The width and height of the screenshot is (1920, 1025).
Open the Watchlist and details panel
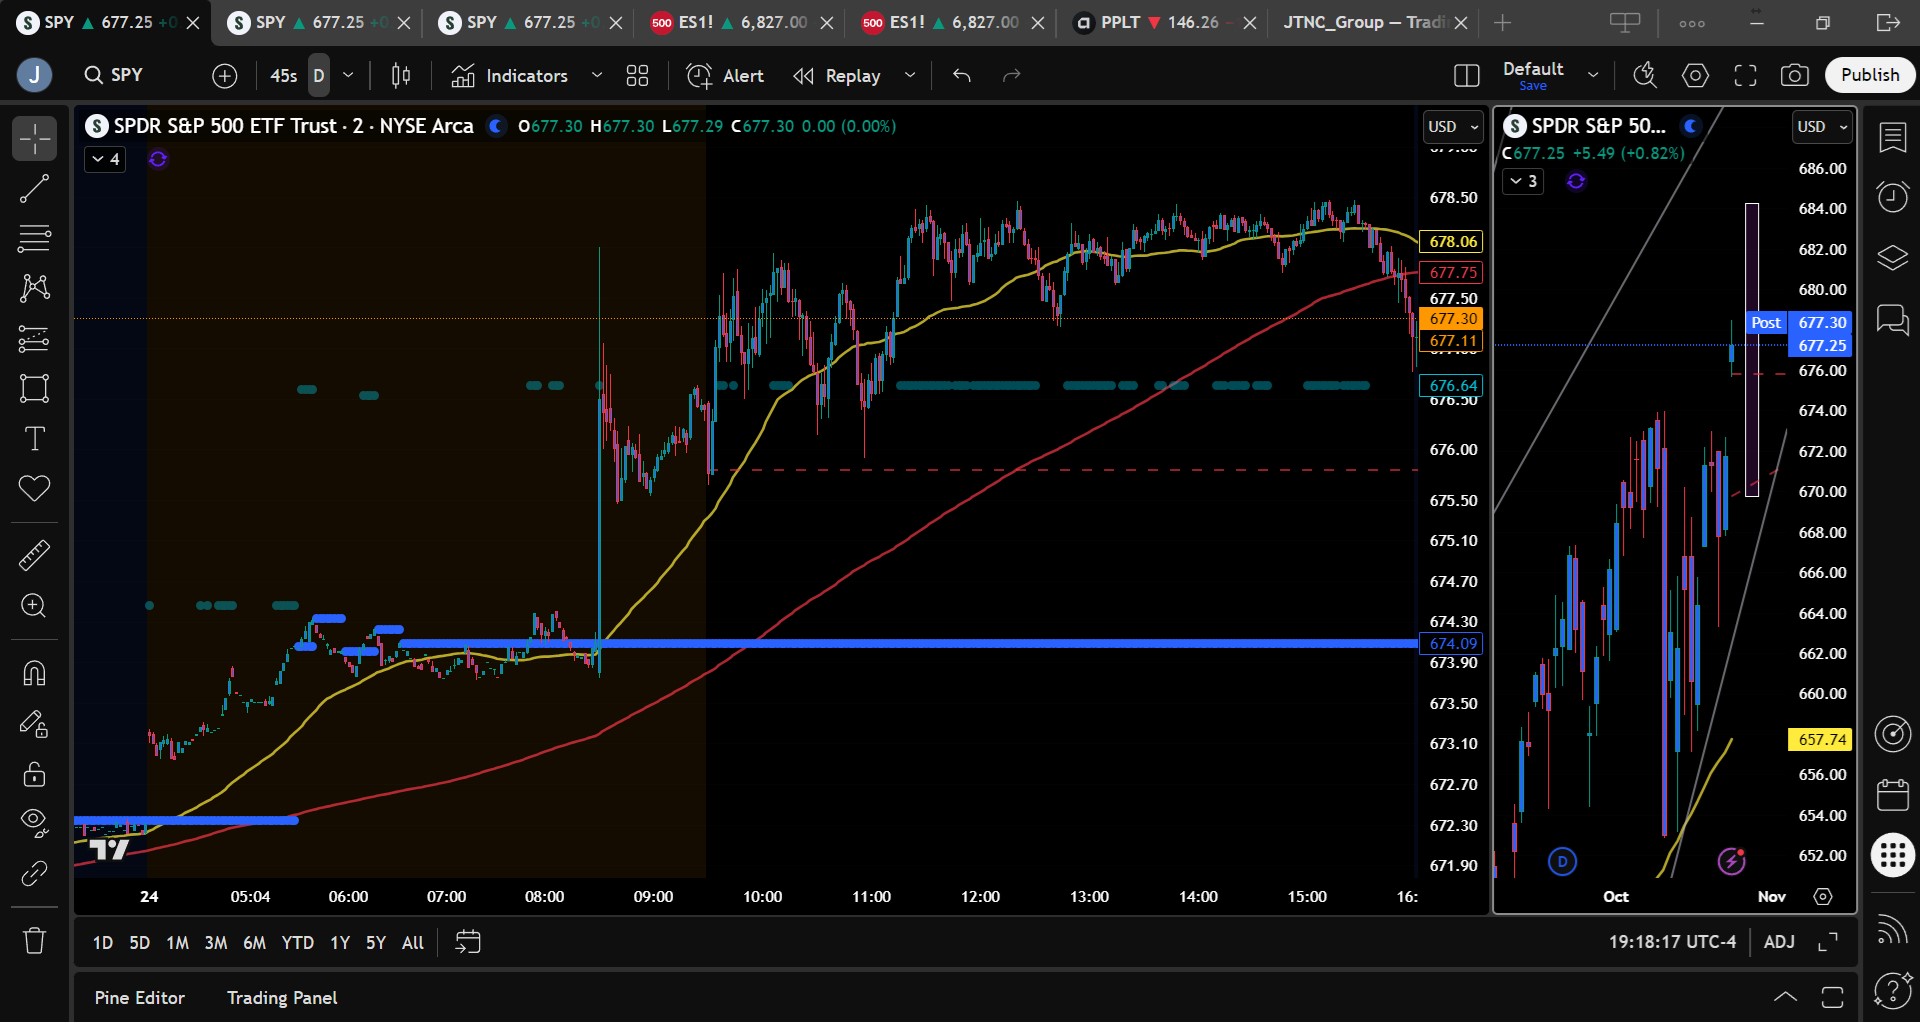click(x=1893, y=138)
